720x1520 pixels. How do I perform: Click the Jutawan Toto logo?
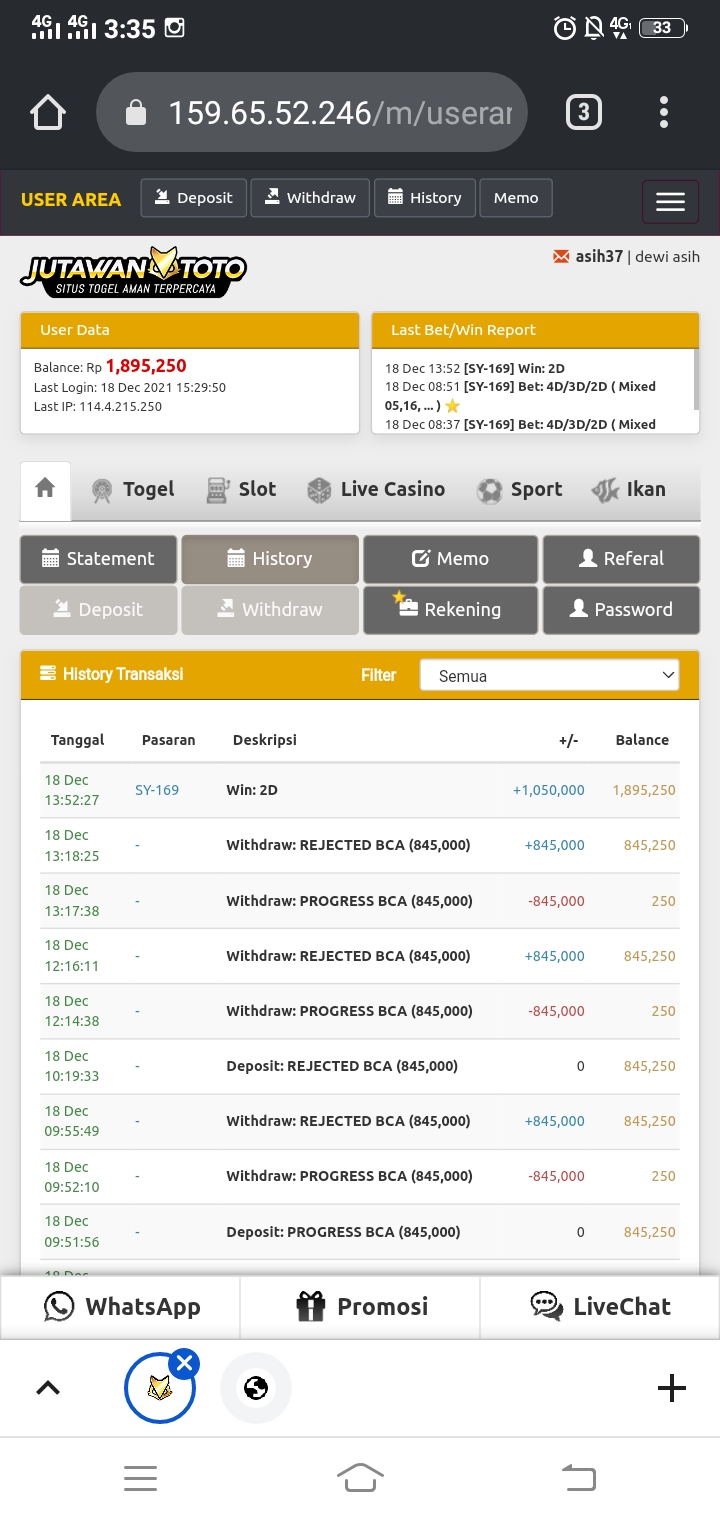tap(133, 271)
